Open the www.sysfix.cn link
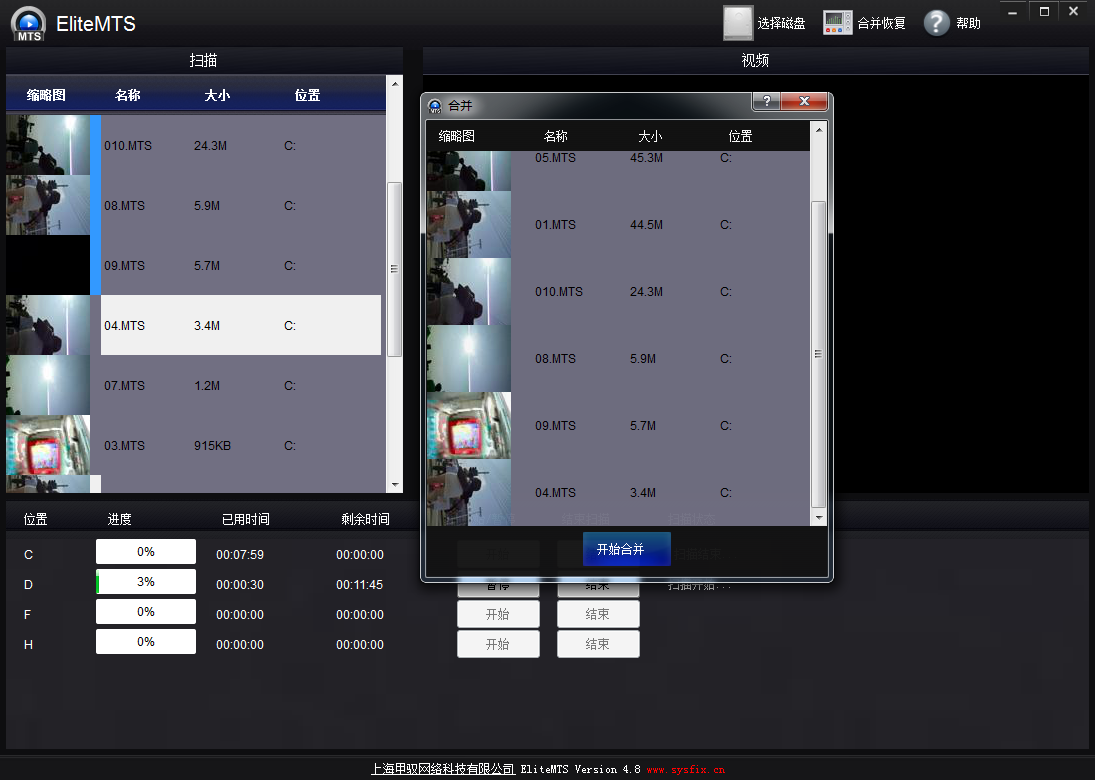This screenshot has height=780, width=1095. 686,770
